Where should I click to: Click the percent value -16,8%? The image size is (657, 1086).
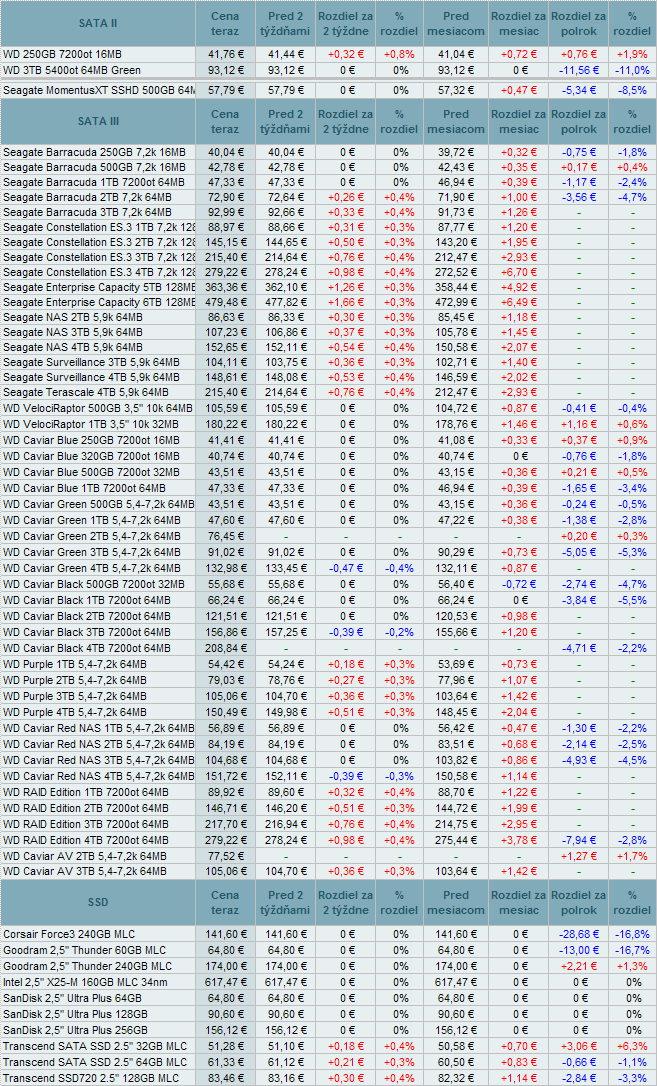coord(633,934)
